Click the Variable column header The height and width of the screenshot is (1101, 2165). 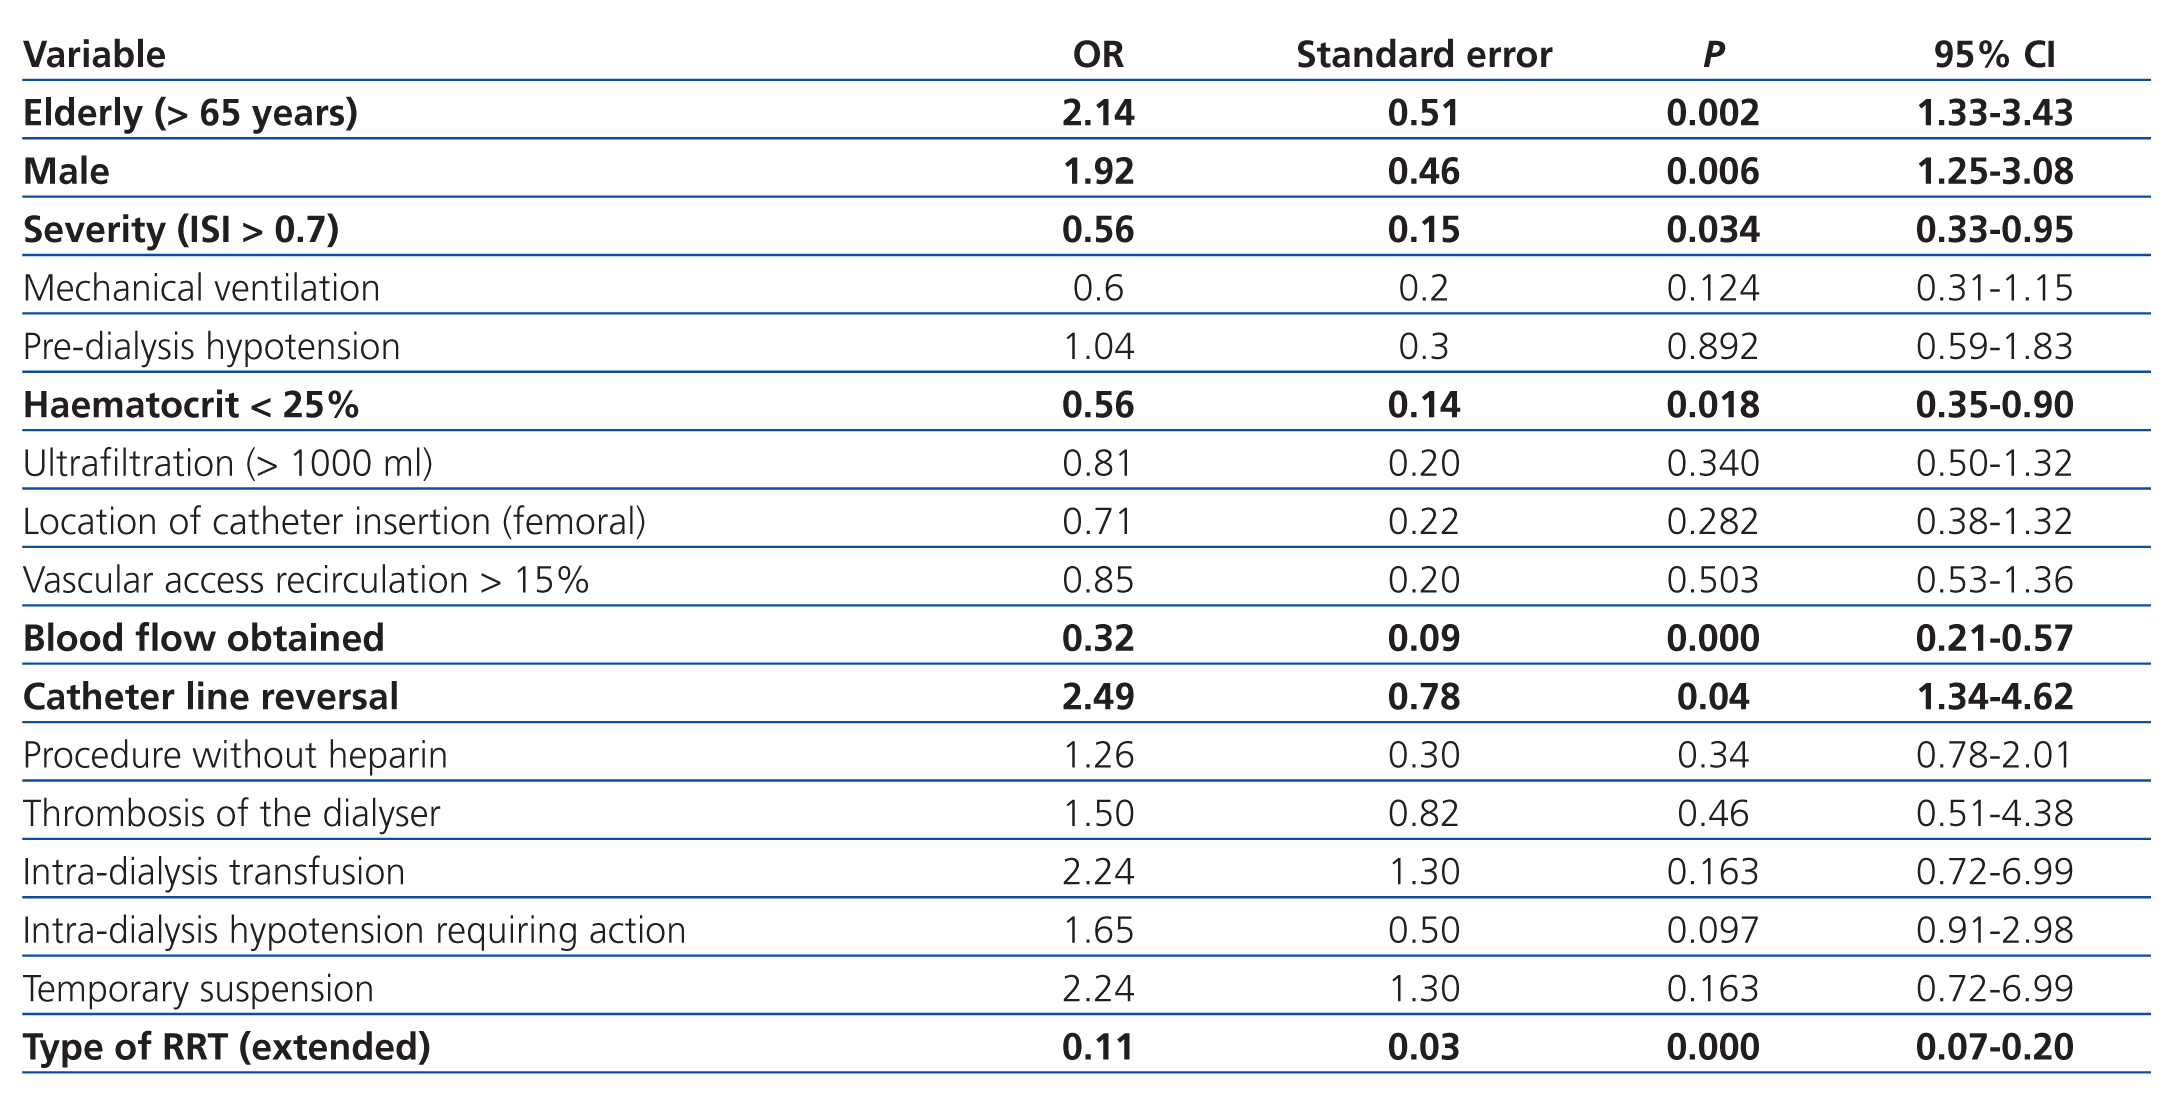coord(94,54)
